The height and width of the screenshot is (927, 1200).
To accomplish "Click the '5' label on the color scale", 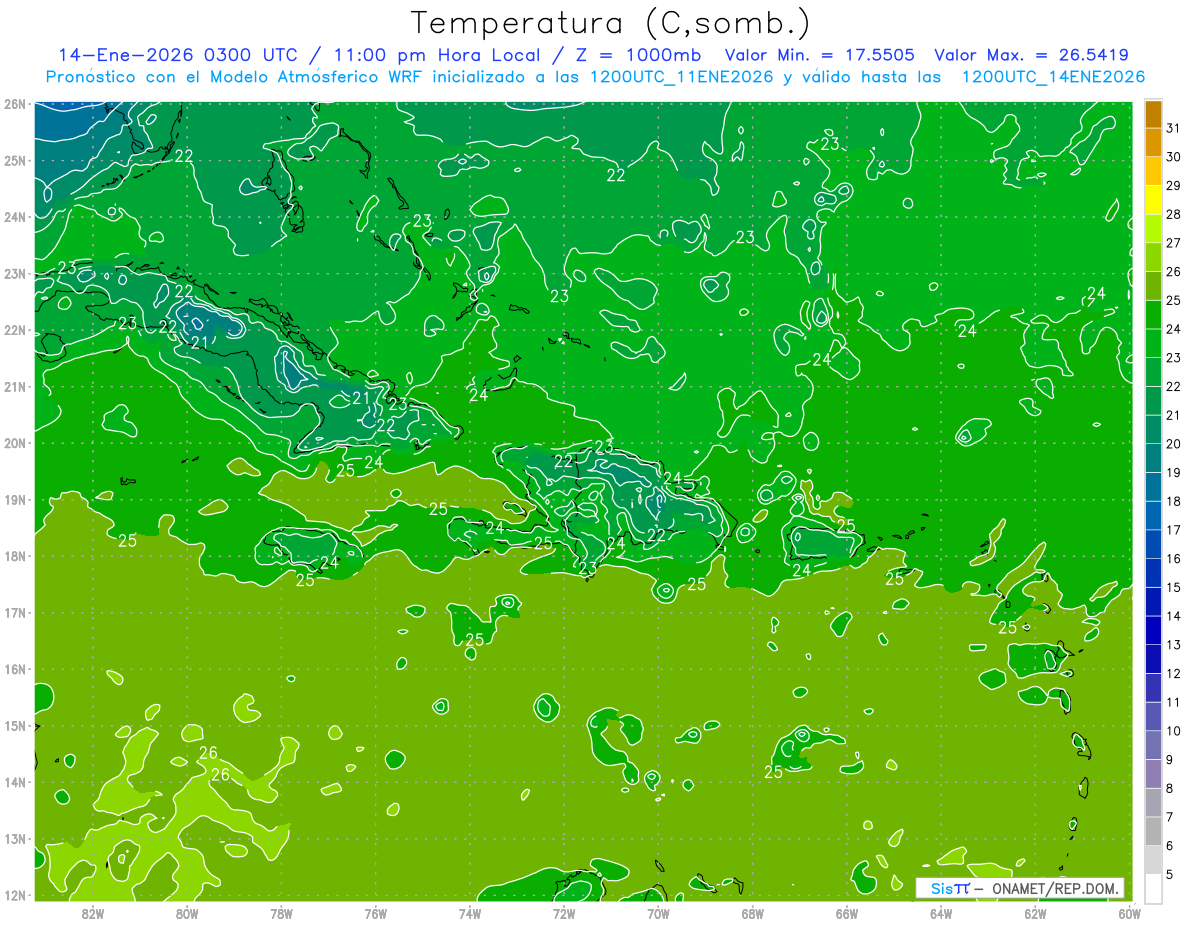I will (1170, 874).
